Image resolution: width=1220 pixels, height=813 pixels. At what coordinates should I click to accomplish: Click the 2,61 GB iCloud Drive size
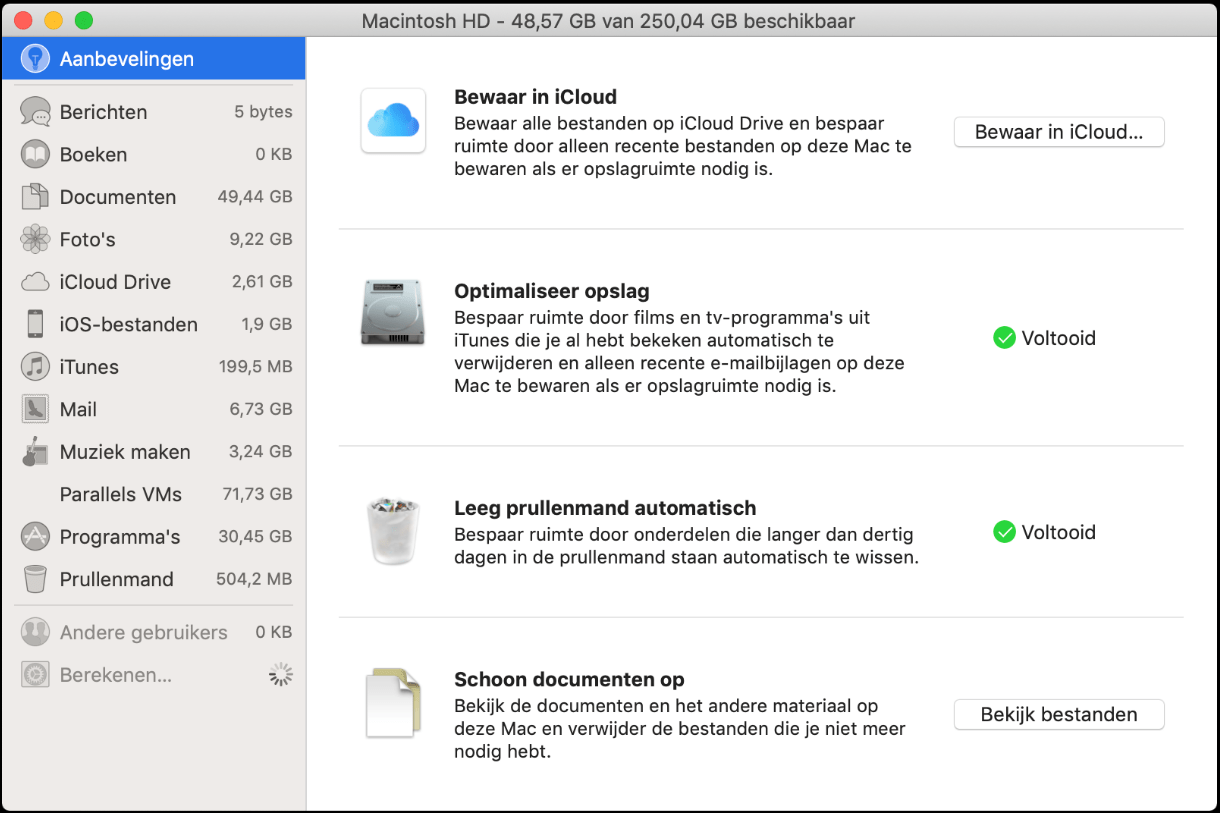pyautogui.click(x=262, y=282)
